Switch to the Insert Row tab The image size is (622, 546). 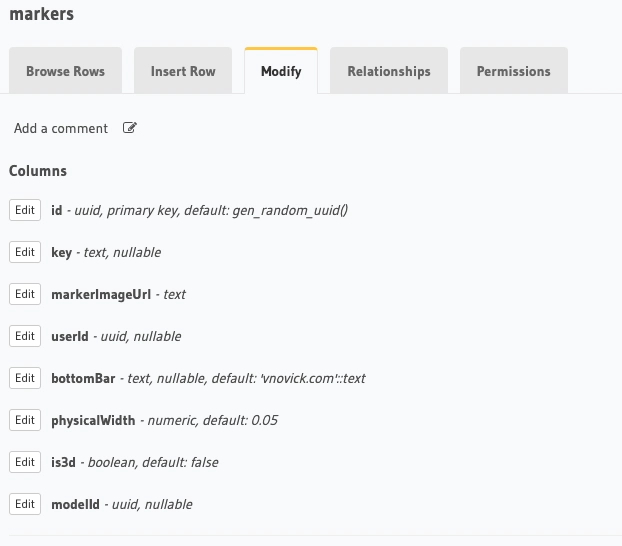pos(183,71)
